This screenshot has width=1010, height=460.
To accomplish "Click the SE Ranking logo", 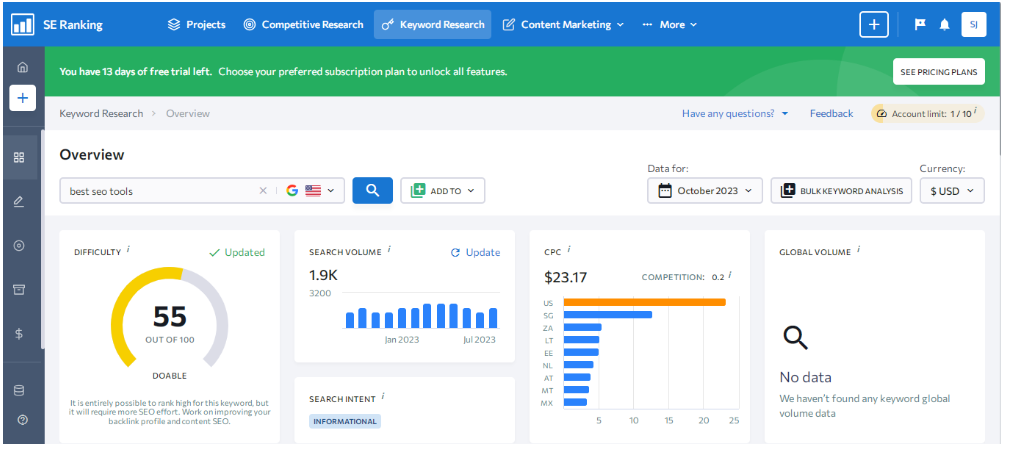I will click(57, 24).
